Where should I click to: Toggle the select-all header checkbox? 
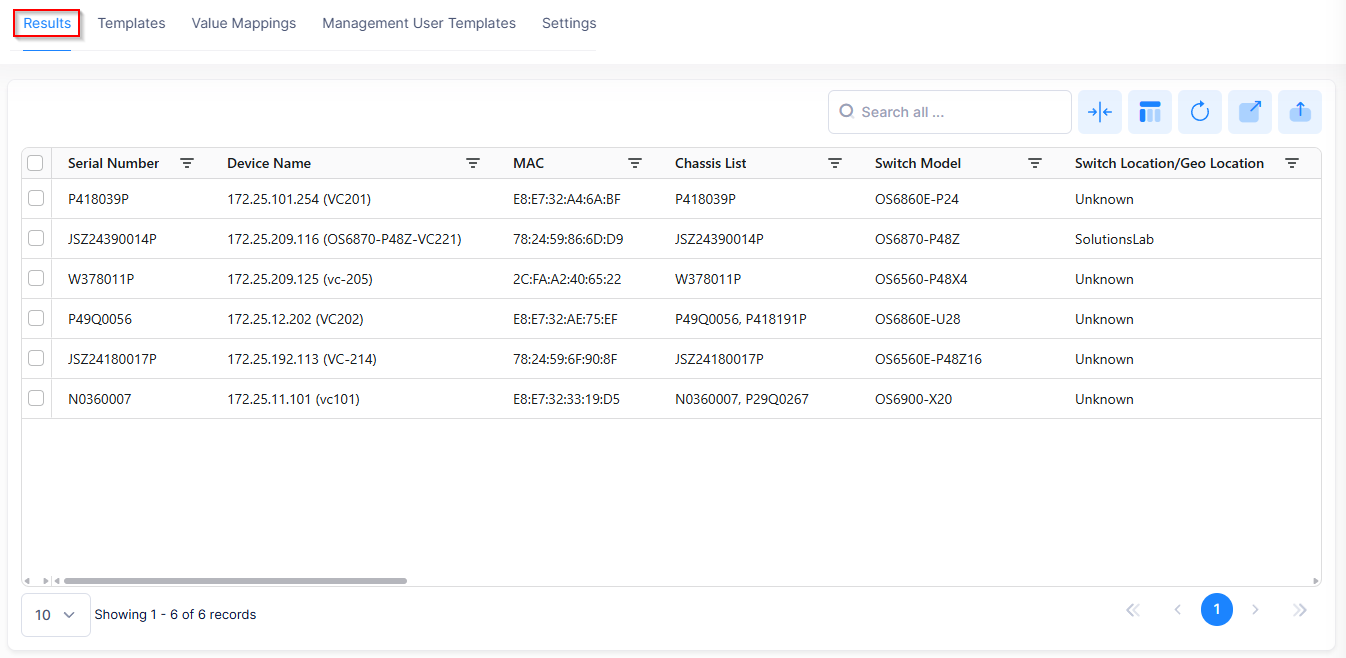(36, 163)
